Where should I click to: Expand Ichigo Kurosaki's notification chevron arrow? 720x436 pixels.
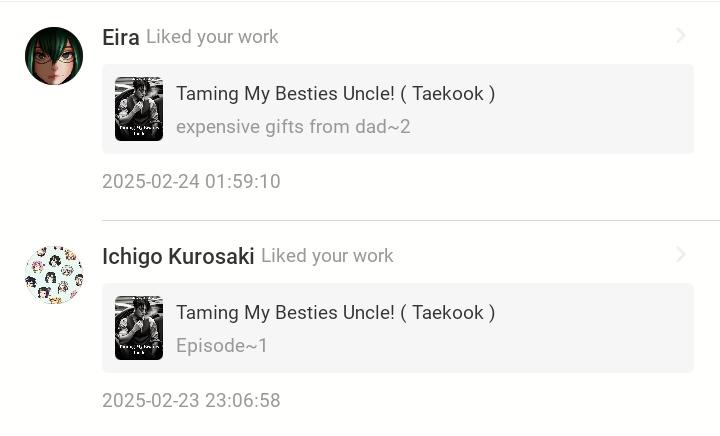pos(681,255)
